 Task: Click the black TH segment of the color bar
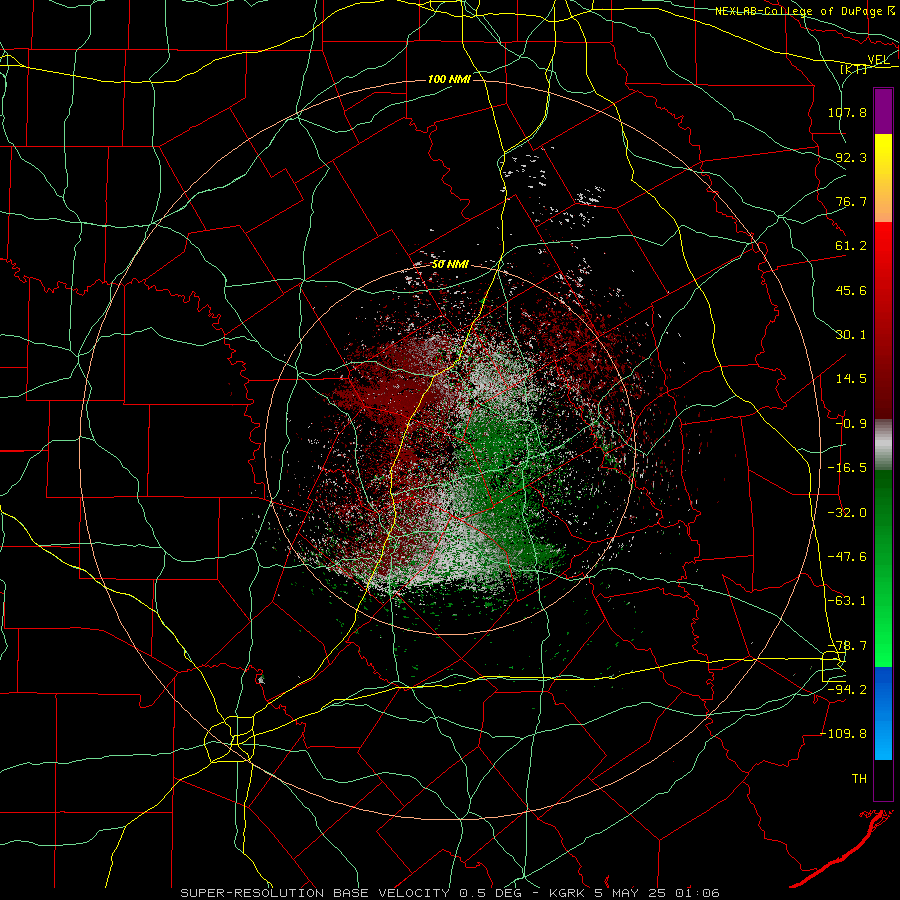[x=883, y=780]
